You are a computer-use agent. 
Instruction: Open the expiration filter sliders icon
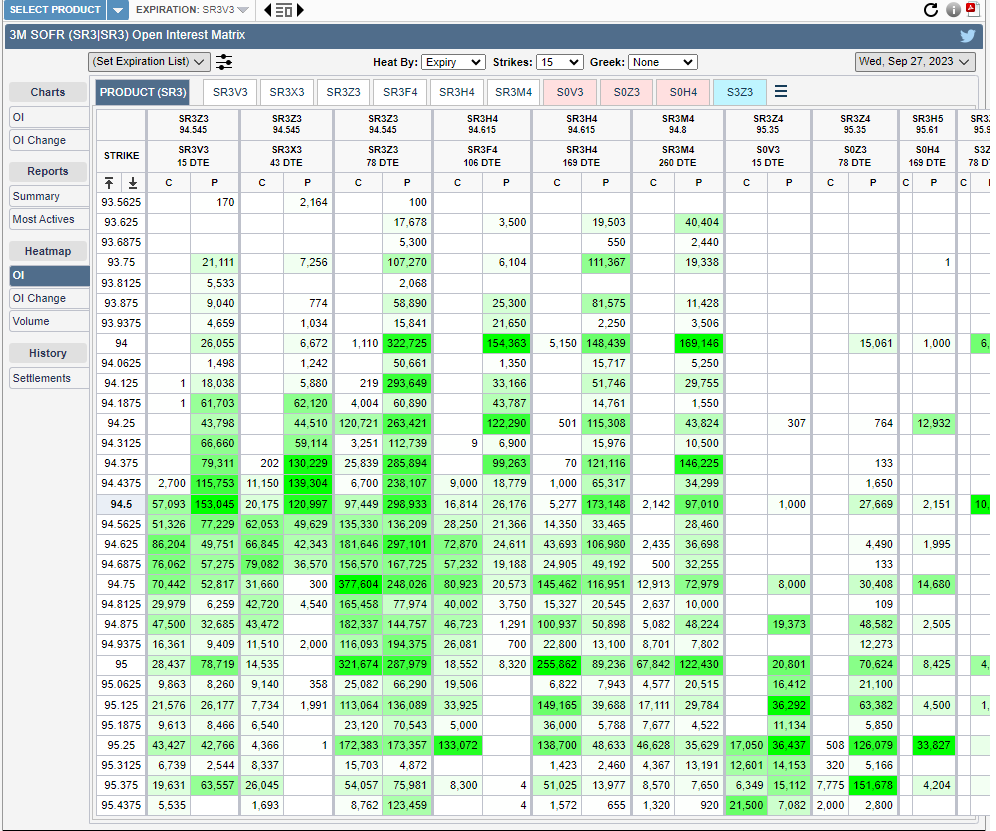coord(224,62)
